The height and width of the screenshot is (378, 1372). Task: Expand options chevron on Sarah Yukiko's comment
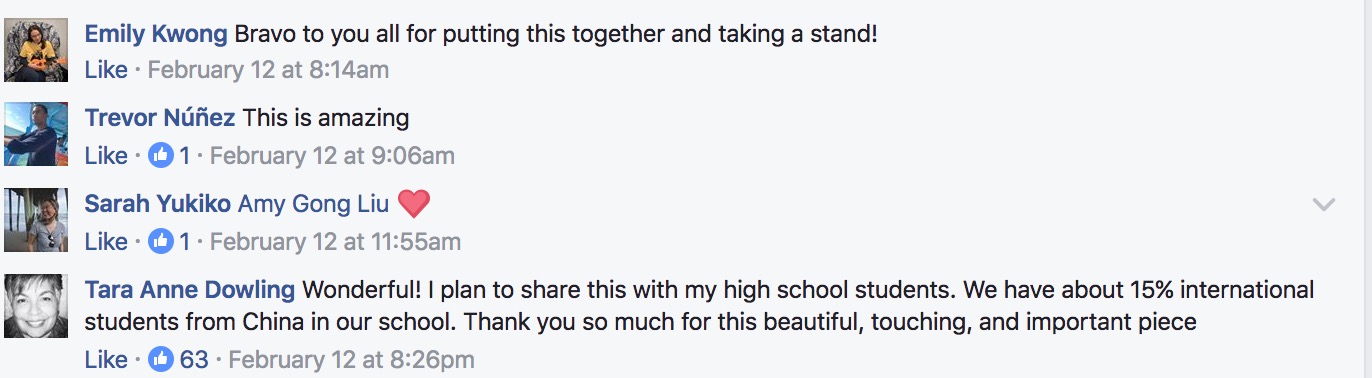point(1324,205)
